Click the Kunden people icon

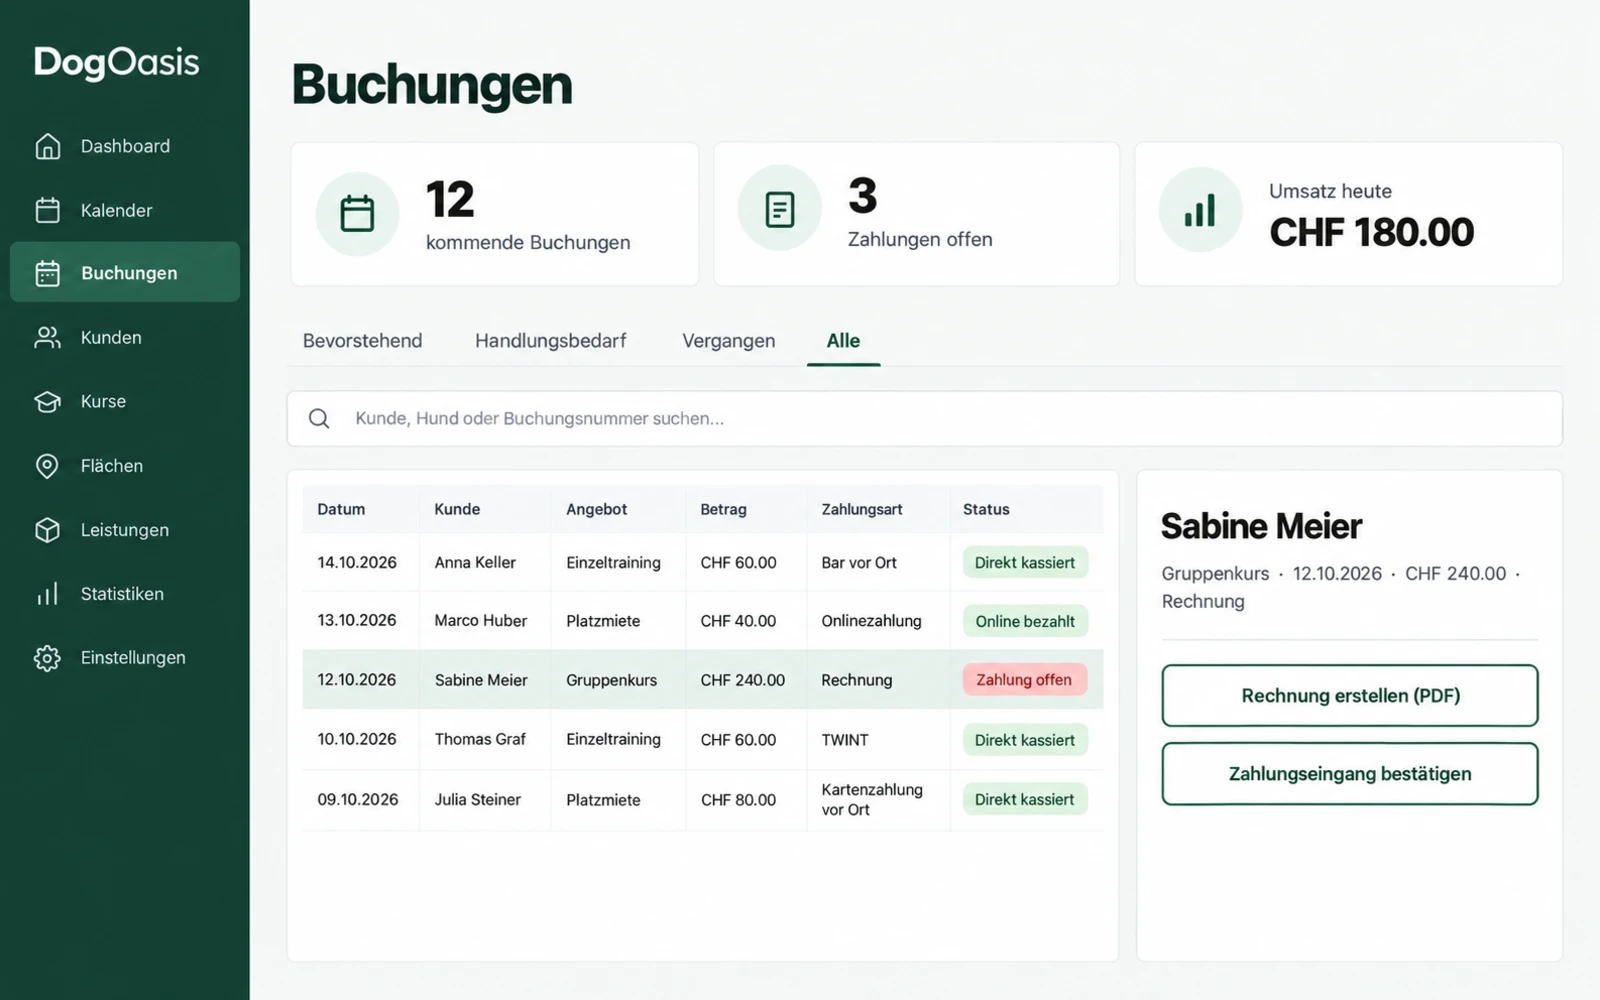click(x=47, y=337)
